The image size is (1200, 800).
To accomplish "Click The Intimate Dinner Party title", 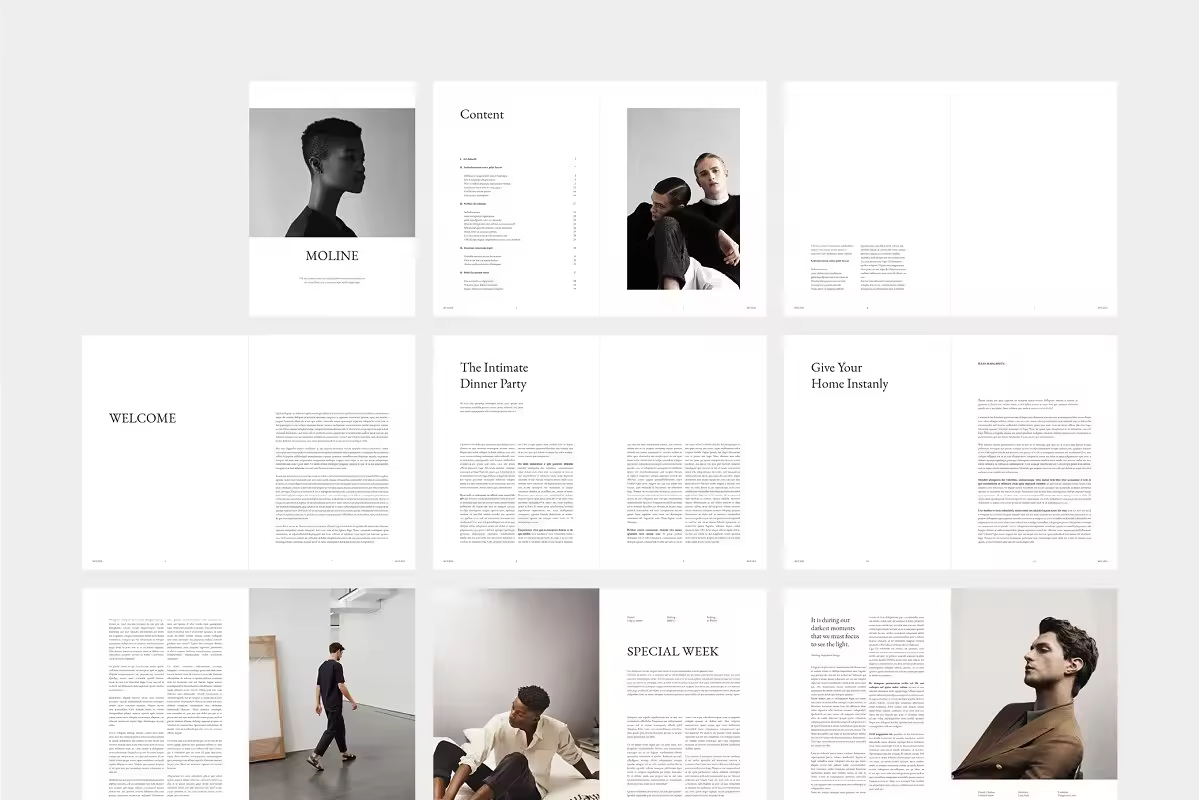I will coord(493,376).
